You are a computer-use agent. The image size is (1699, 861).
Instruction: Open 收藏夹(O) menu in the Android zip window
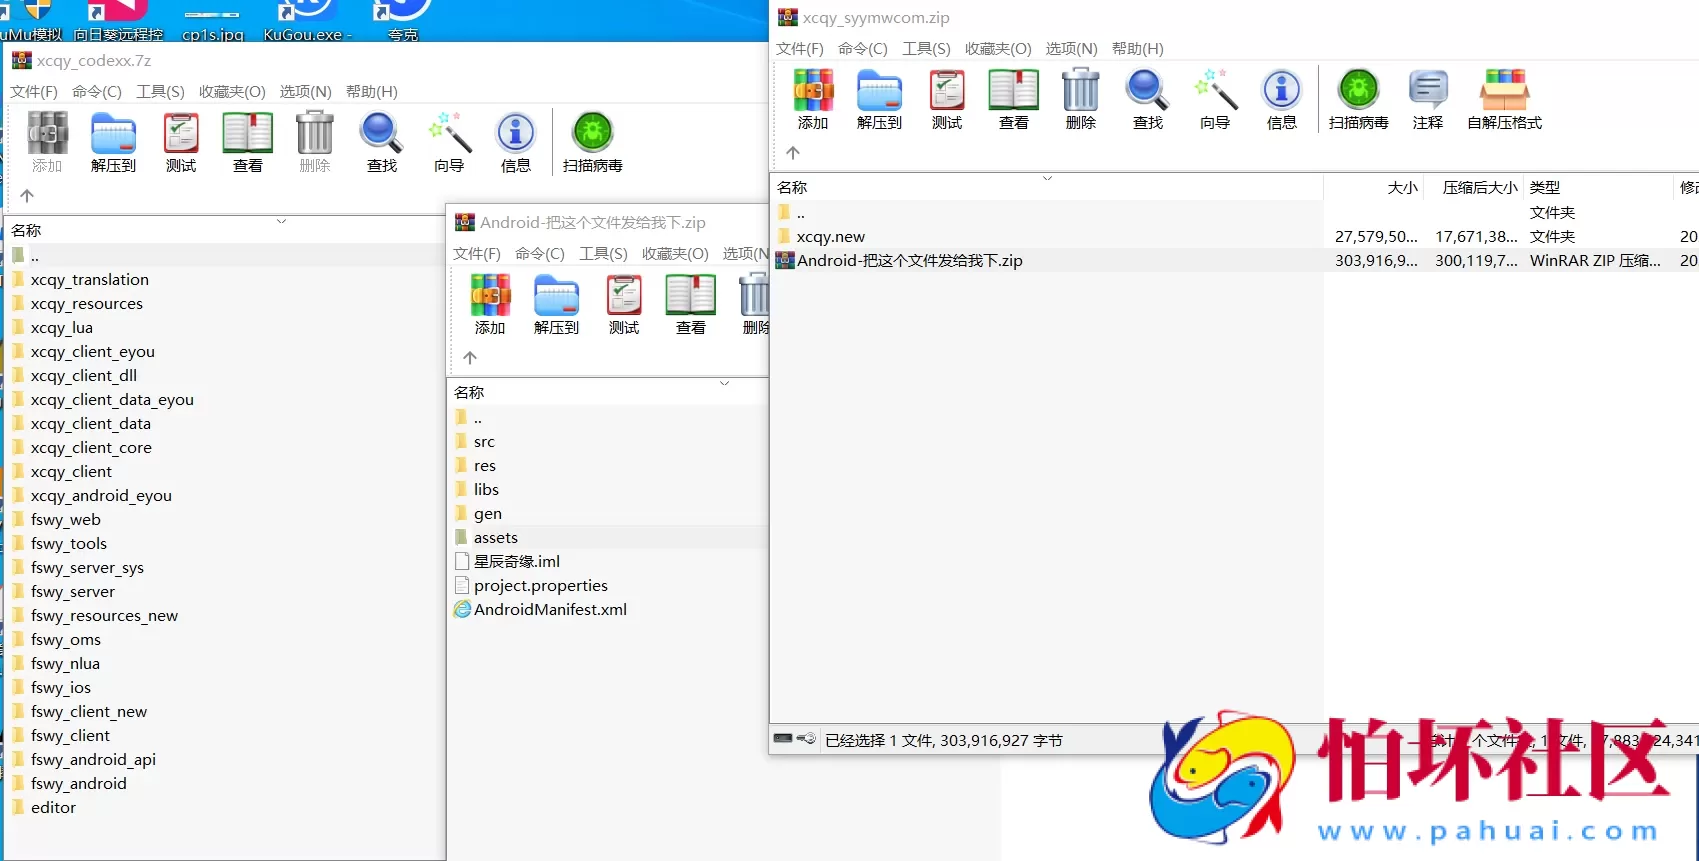[675, 254]
